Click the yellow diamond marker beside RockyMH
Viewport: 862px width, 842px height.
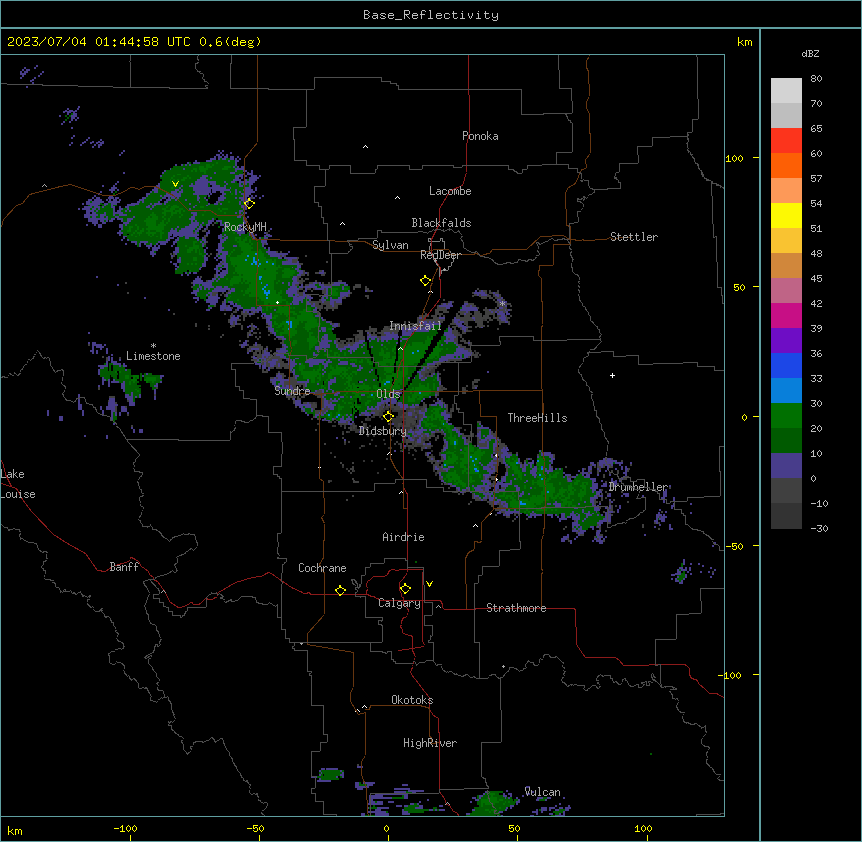[x=249, y=203]
